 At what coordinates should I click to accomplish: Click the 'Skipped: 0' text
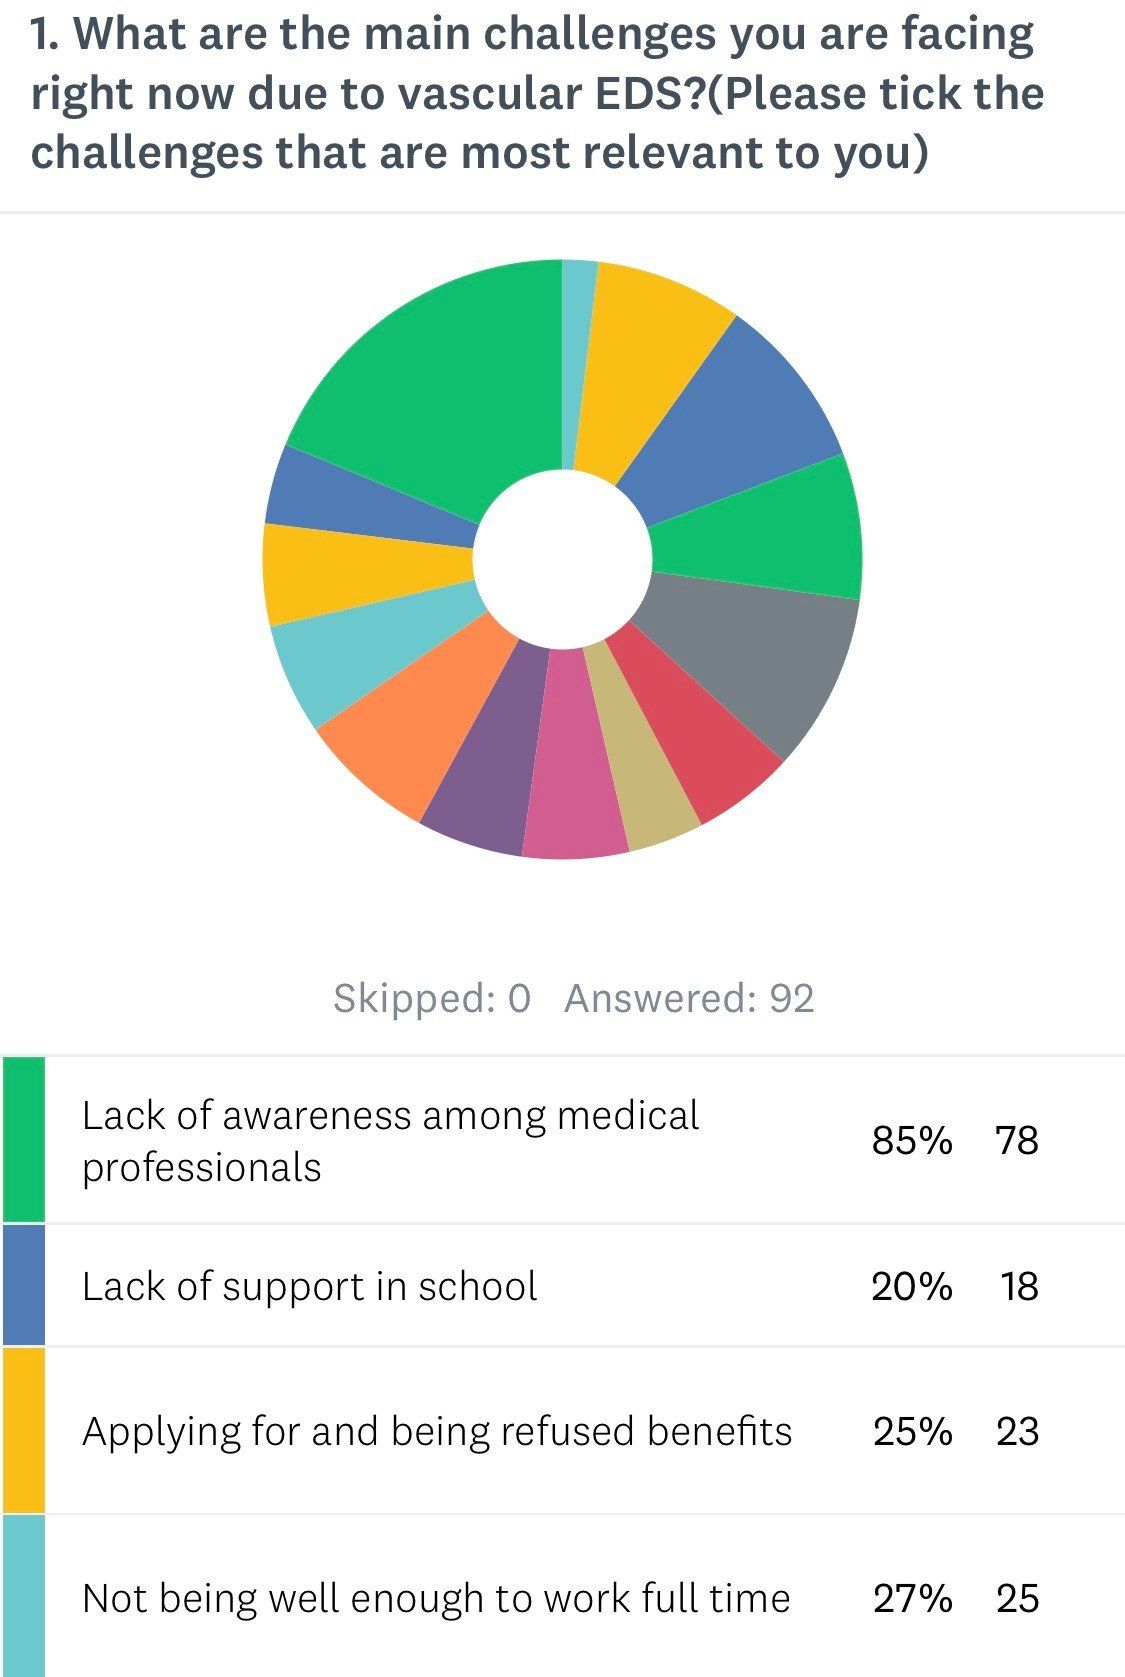click(432, 998)
